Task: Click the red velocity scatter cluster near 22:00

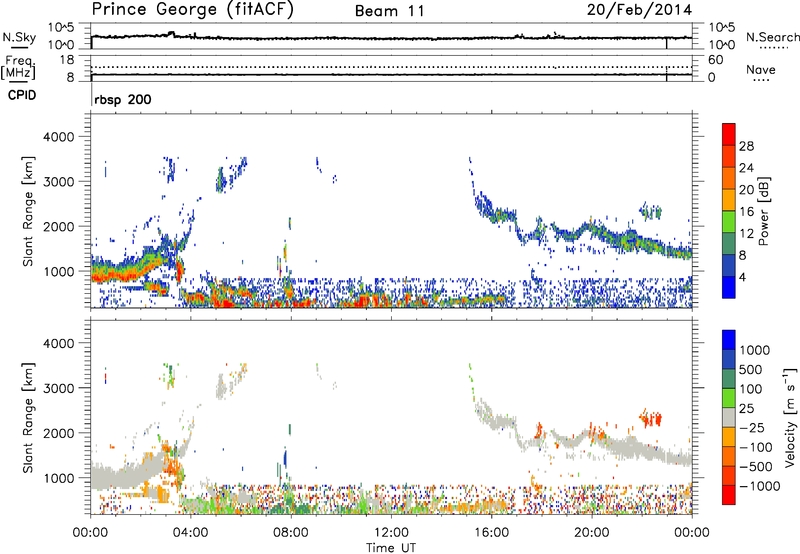Action: [651, 419]
